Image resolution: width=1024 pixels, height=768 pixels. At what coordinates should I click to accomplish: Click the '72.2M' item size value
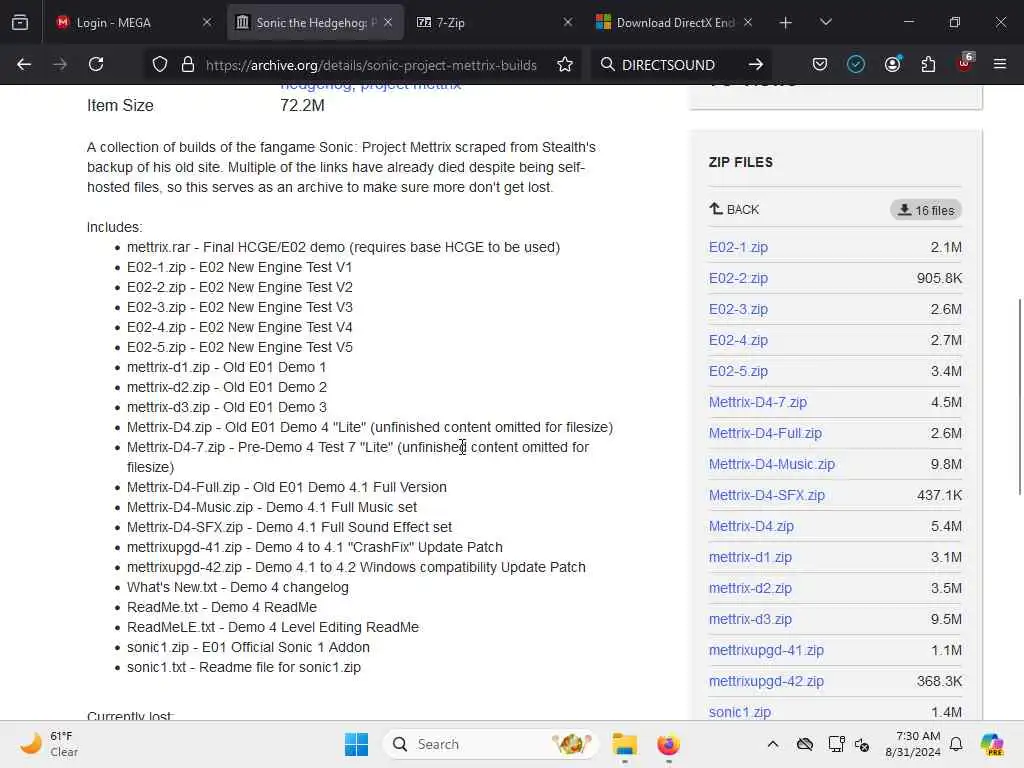click(302, 105)
